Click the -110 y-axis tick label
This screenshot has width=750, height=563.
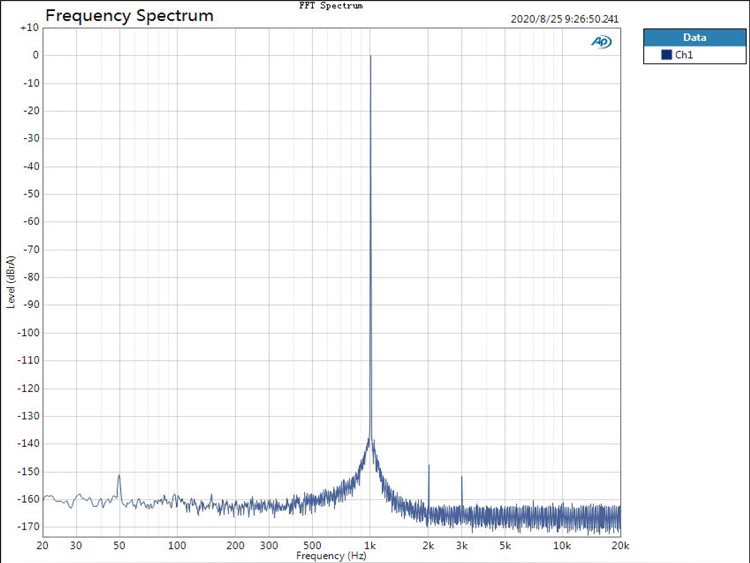(28, 361)
